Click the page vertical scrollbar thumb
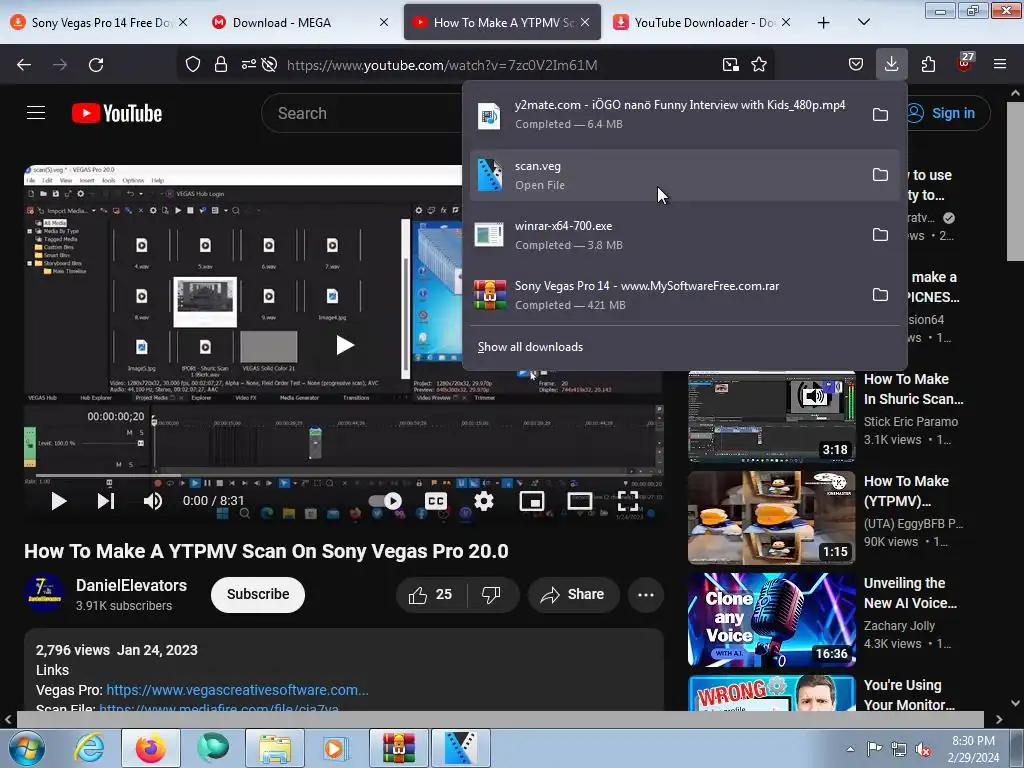 coord(1015,180)
